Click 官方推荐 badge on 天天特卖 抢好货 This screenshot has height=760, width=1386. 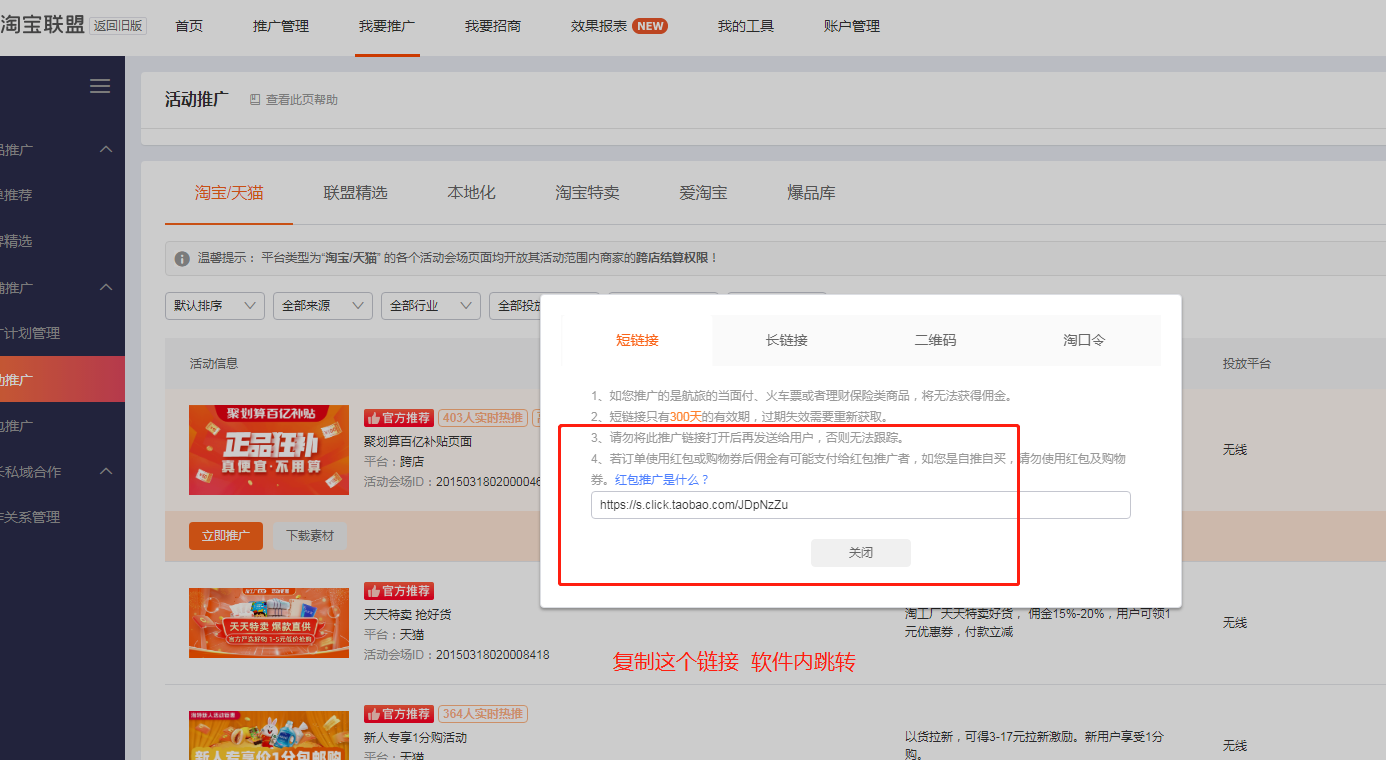pos(398,591)
